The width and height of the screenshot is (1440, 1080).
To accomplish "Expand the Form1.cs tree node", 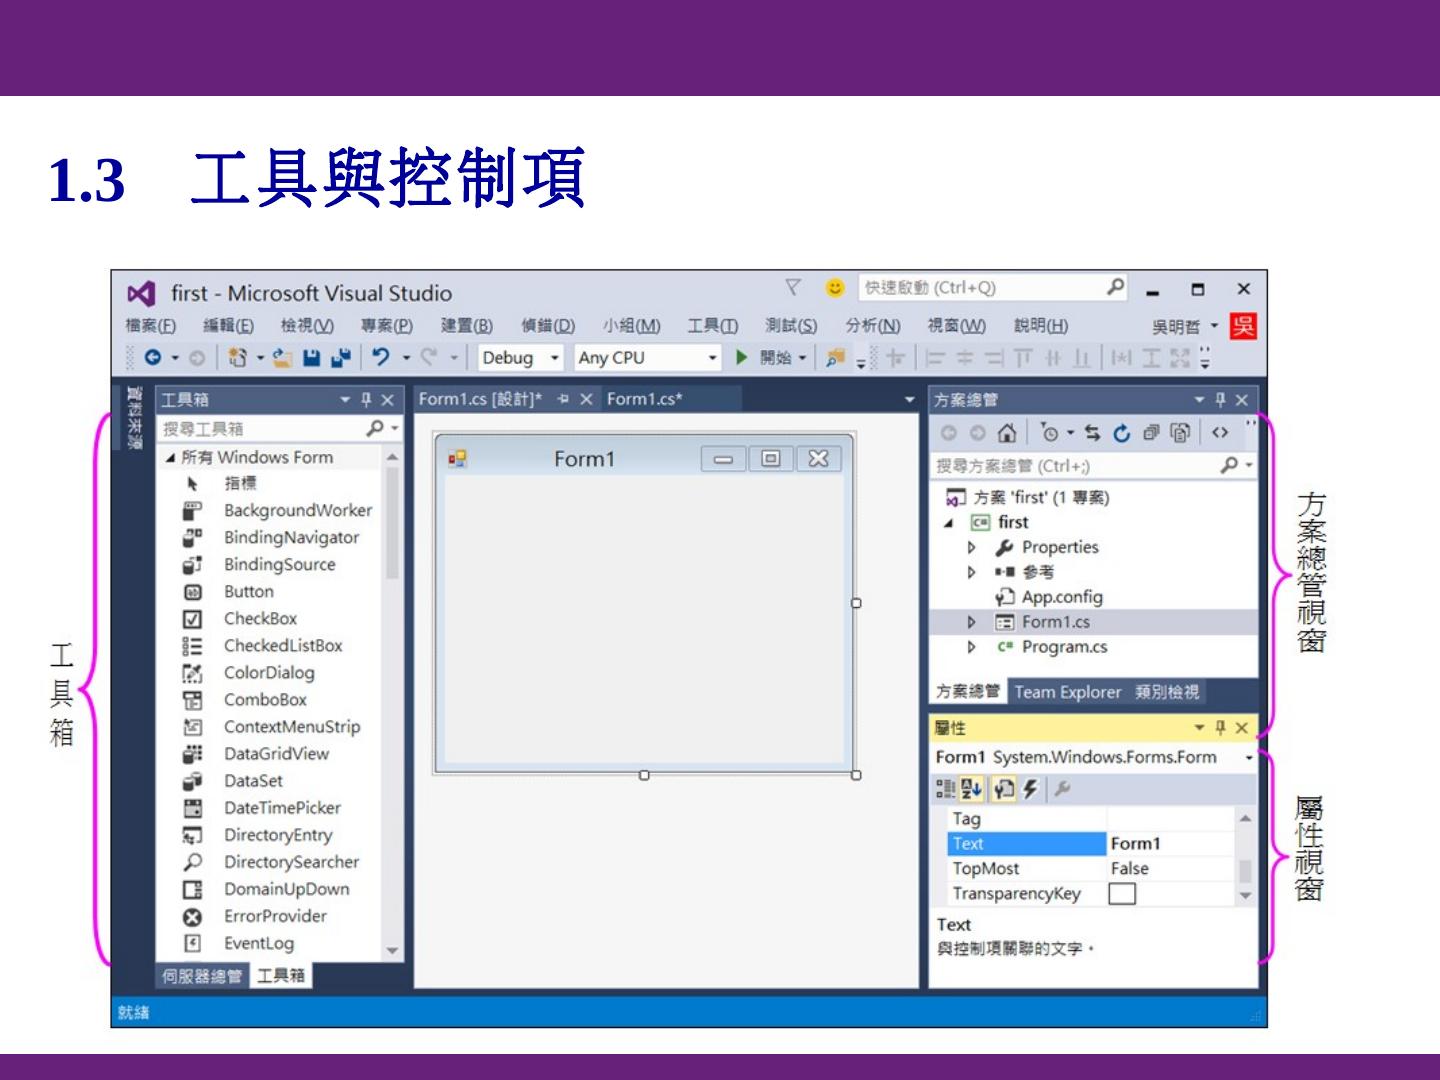I will pyautogui.click(x=971, y=622).
